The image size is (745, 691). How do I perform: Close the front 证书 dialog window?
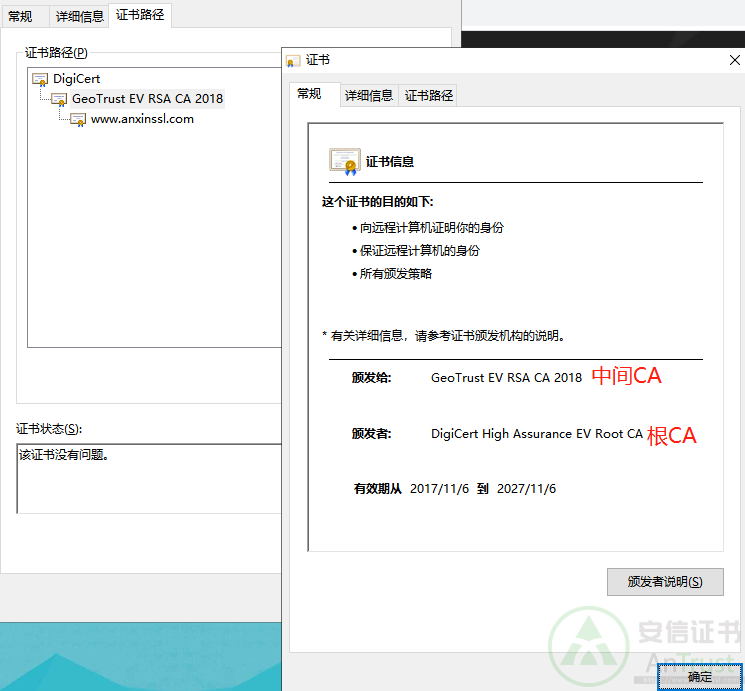click(735, 61)
